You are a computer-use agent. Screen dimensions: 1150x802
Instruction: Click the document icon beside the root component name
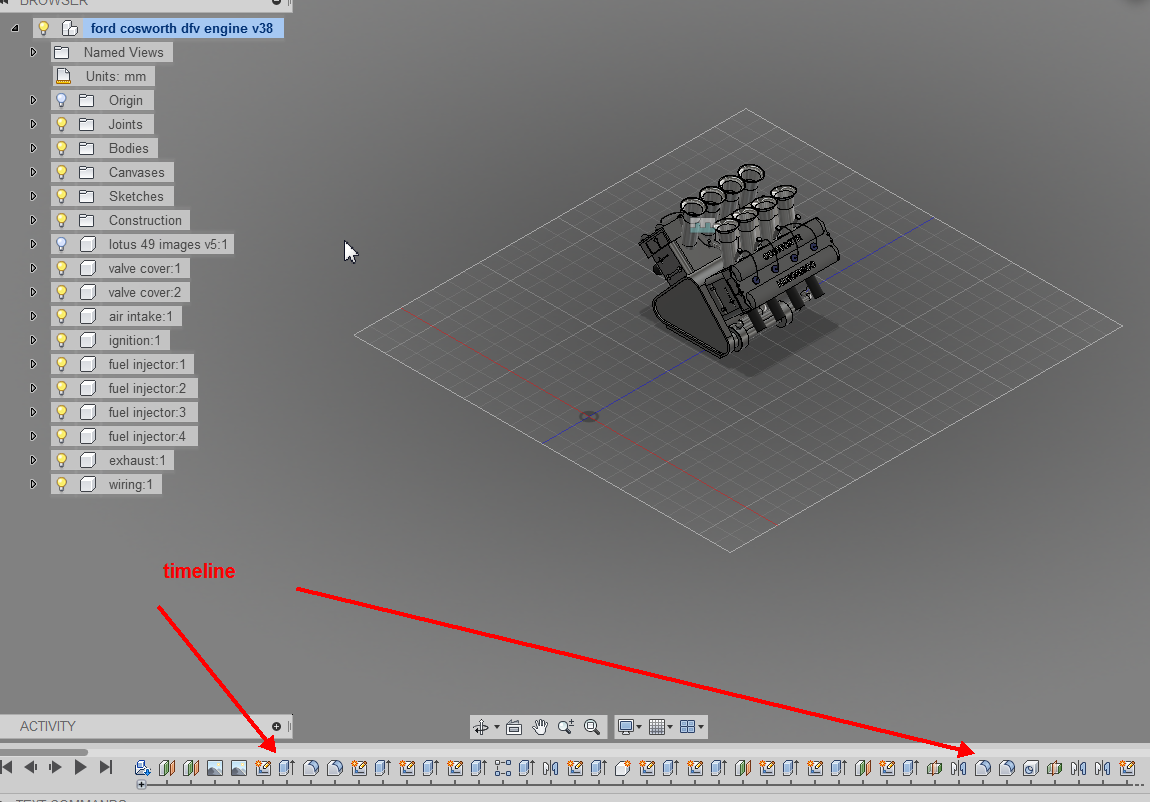[x=70, y=29]
